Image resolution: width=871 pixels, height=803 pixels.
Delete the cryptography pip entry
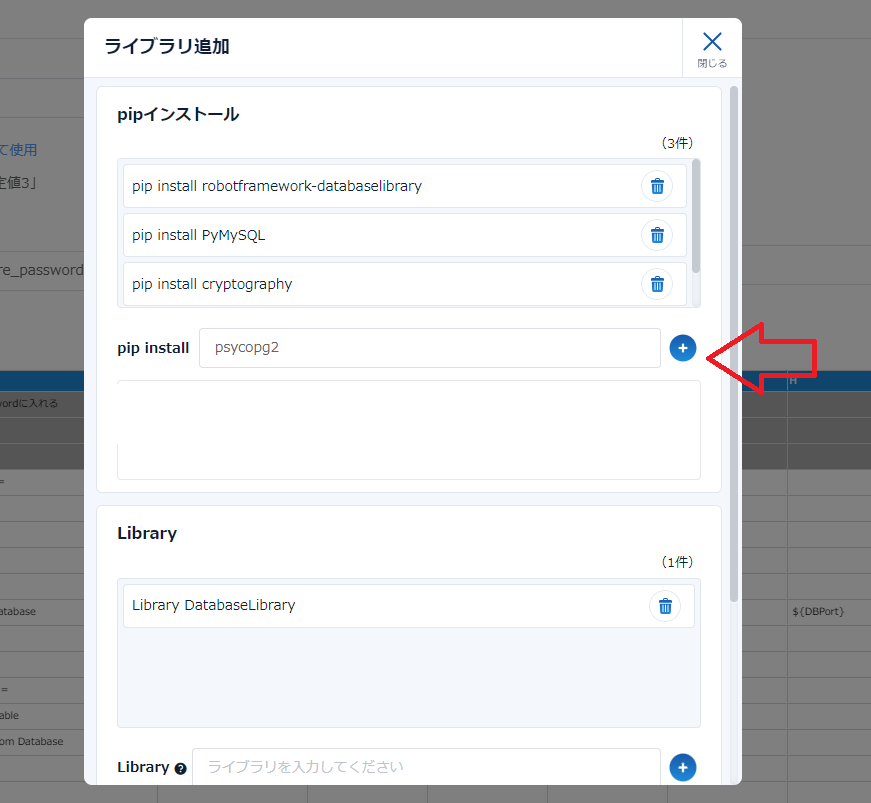pyautogui.click(x=657, y=284)
